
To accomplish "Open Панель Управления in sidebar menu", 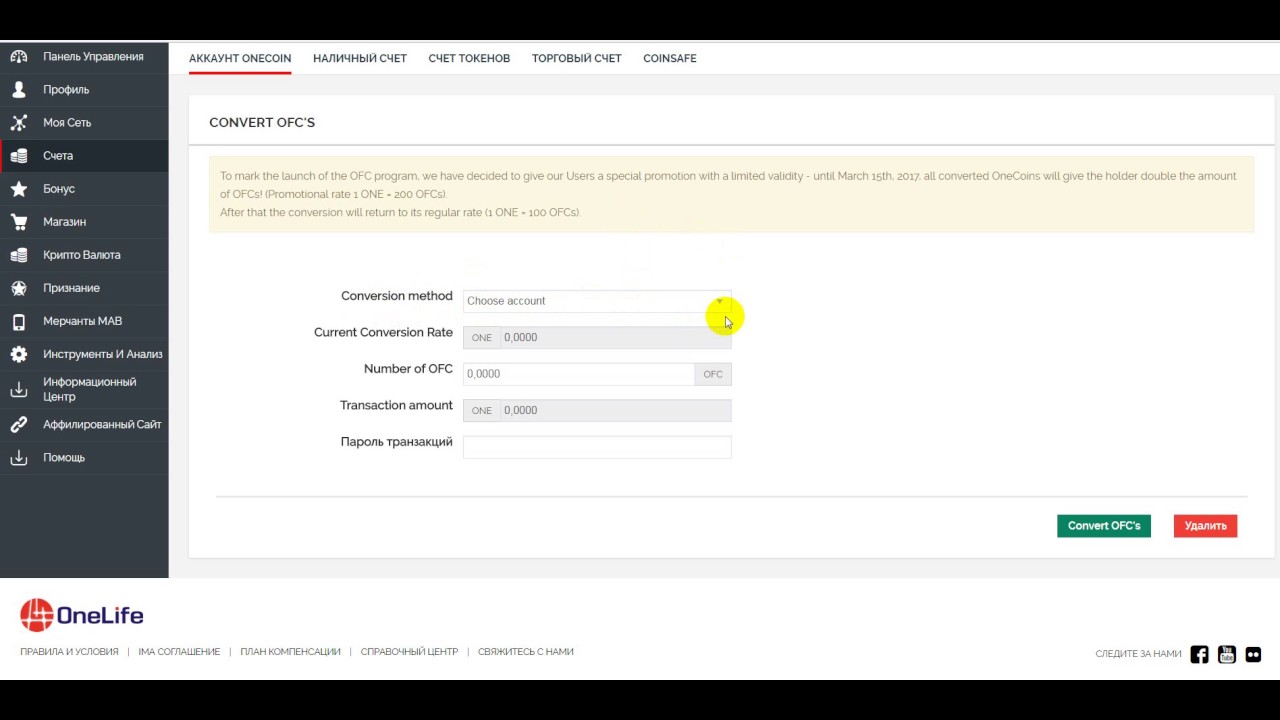I will [93, 57].
